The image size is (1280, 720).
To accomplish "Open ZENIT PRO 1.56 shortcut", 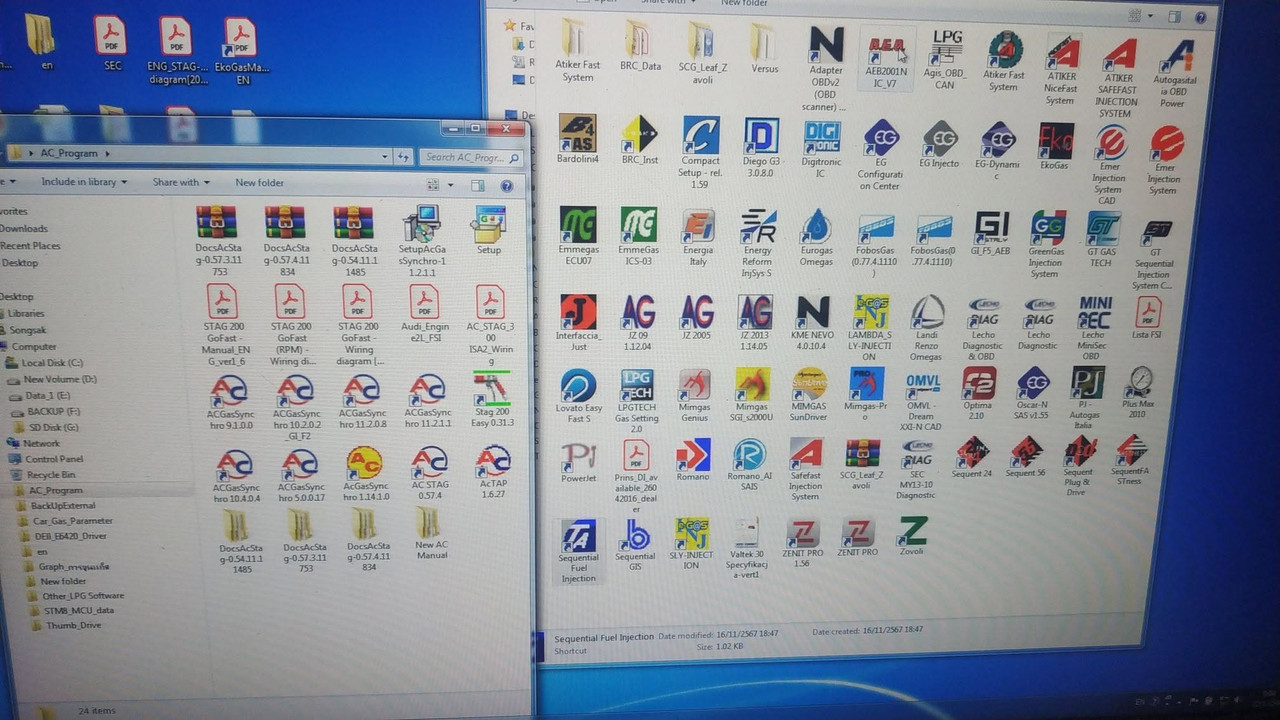I will 802,534.
